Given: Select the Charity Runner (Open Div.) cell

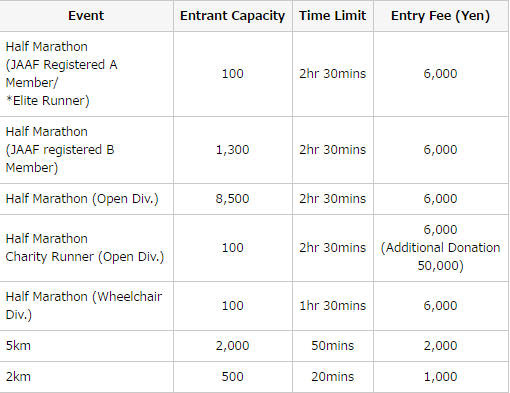Looking at the screenshot, I should [86, 248].
